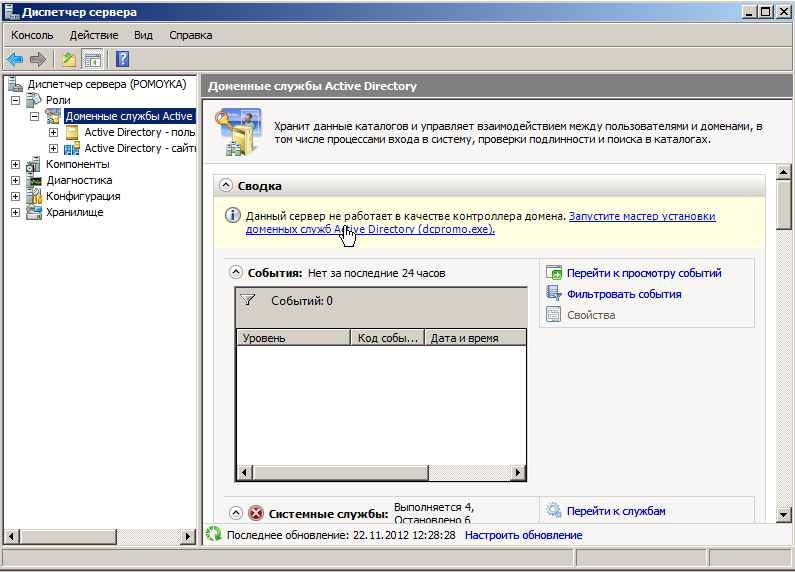795x572 pixels.
Task: Click the Компоненты node icon
Action: (33, 164)
